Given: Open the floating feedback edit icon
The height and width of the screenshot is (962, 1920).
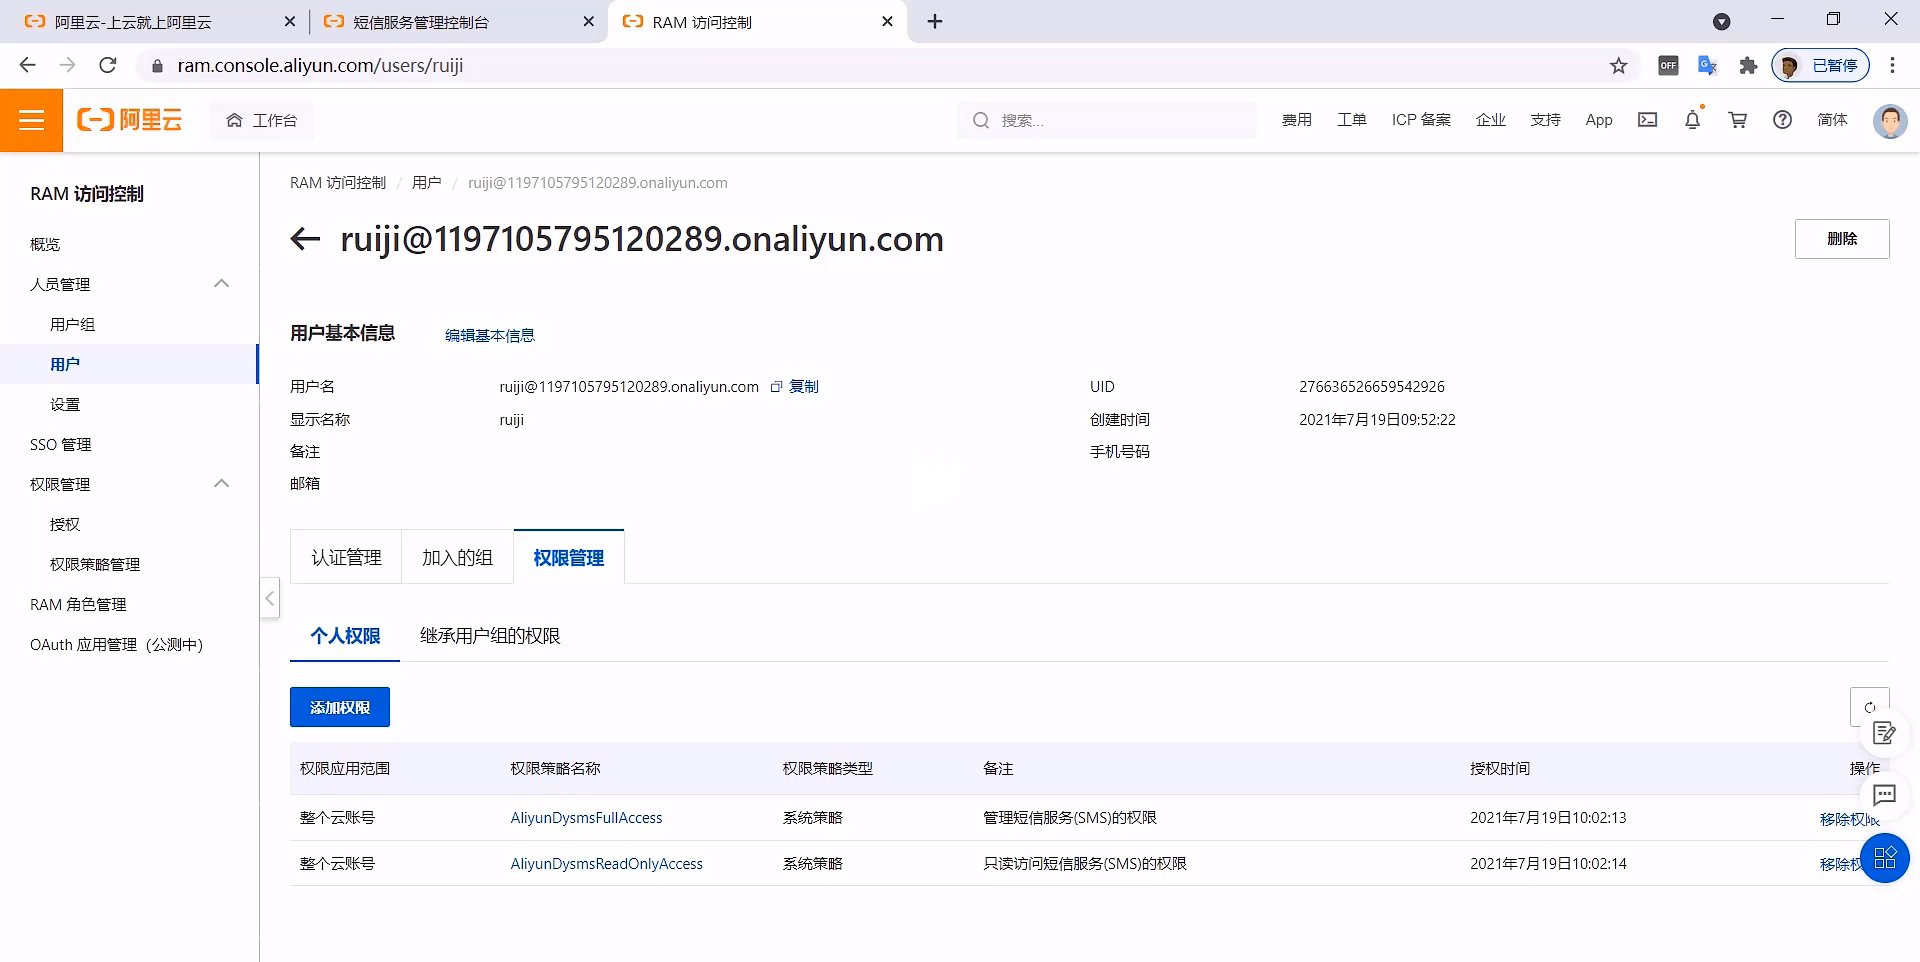Looking at the screenshot, I should (x=1884, y=733).
